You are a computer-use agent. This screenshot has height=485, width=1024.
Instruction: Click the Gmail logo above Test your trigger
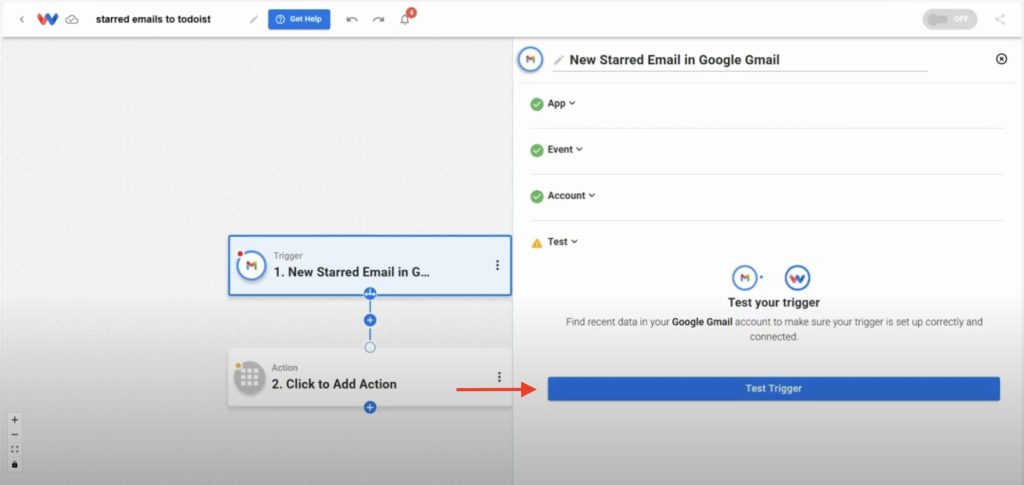coord(745,278)
